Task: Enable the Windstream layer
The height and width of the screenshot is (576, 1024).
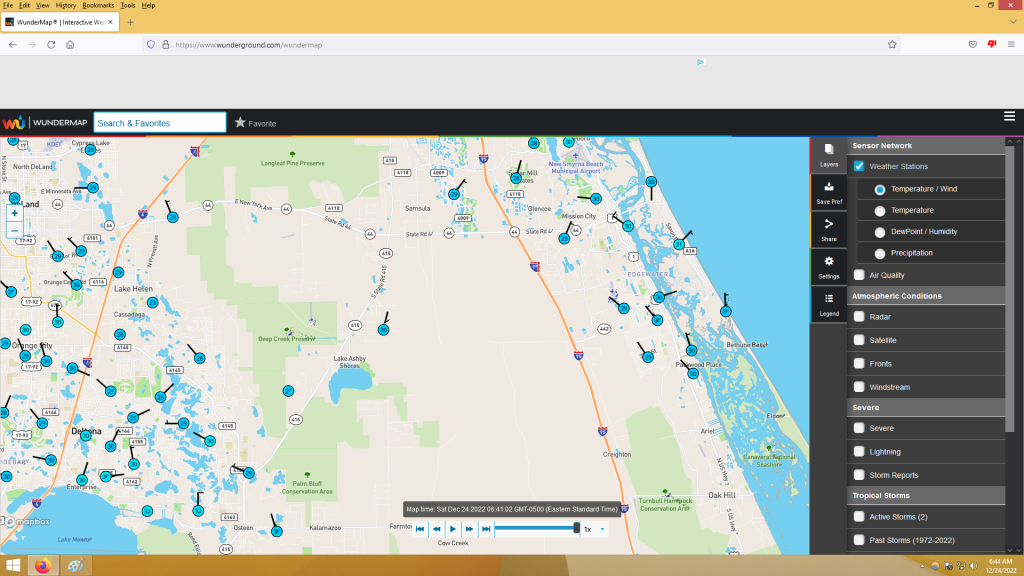Action: [859, 387]
